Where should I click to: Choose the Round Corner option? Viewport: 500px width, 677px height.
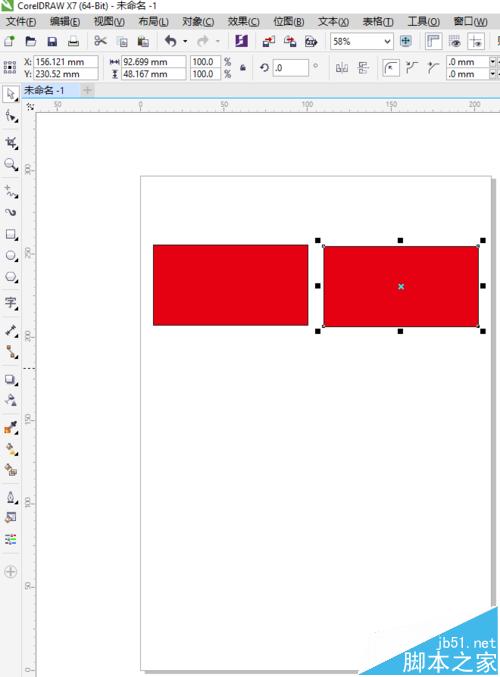pyautogui.click(x=391, y=68)
